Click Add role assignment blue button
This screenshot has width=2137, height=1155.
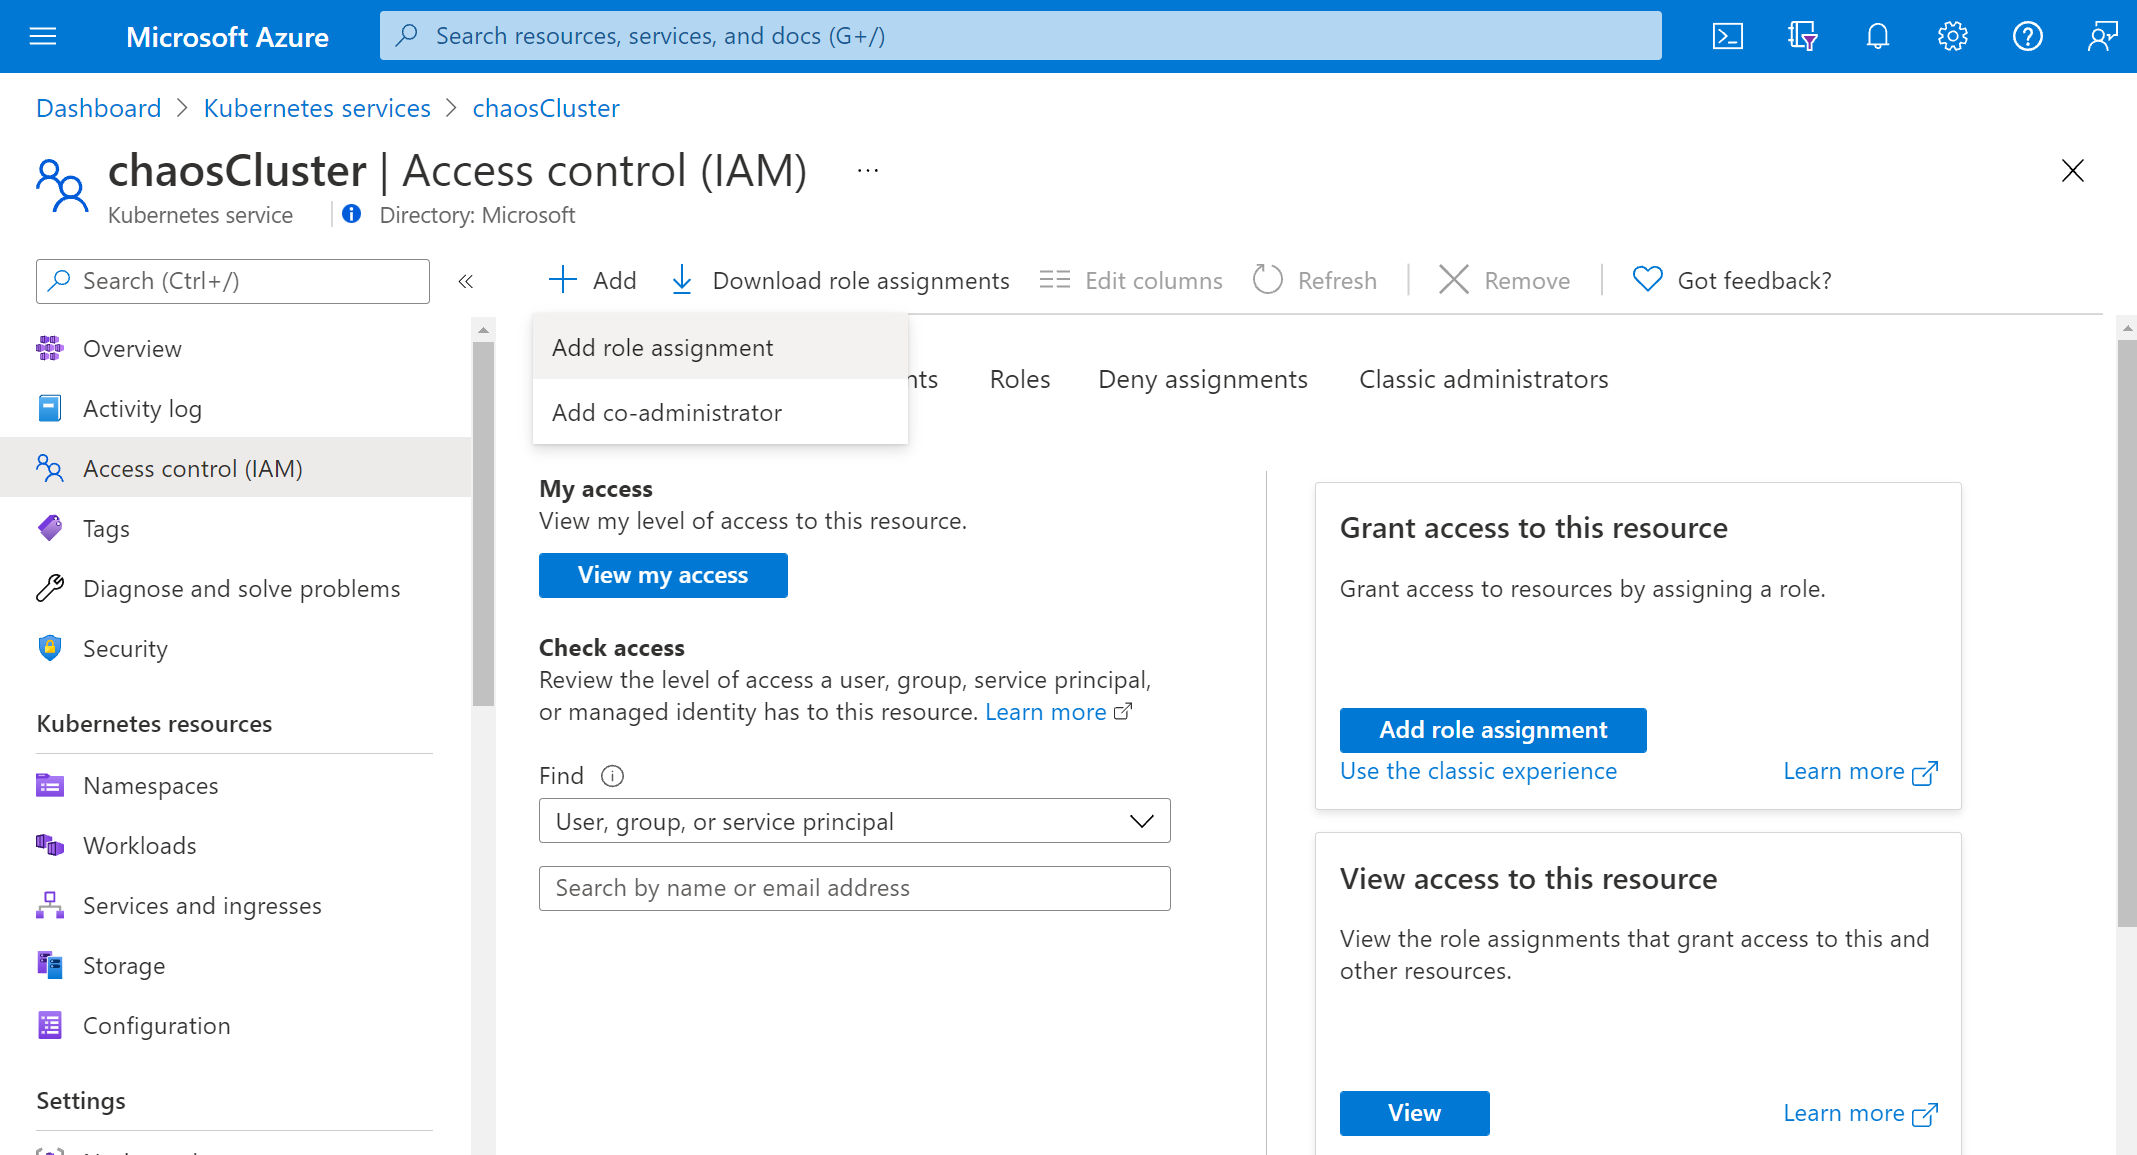(1493, 730)
